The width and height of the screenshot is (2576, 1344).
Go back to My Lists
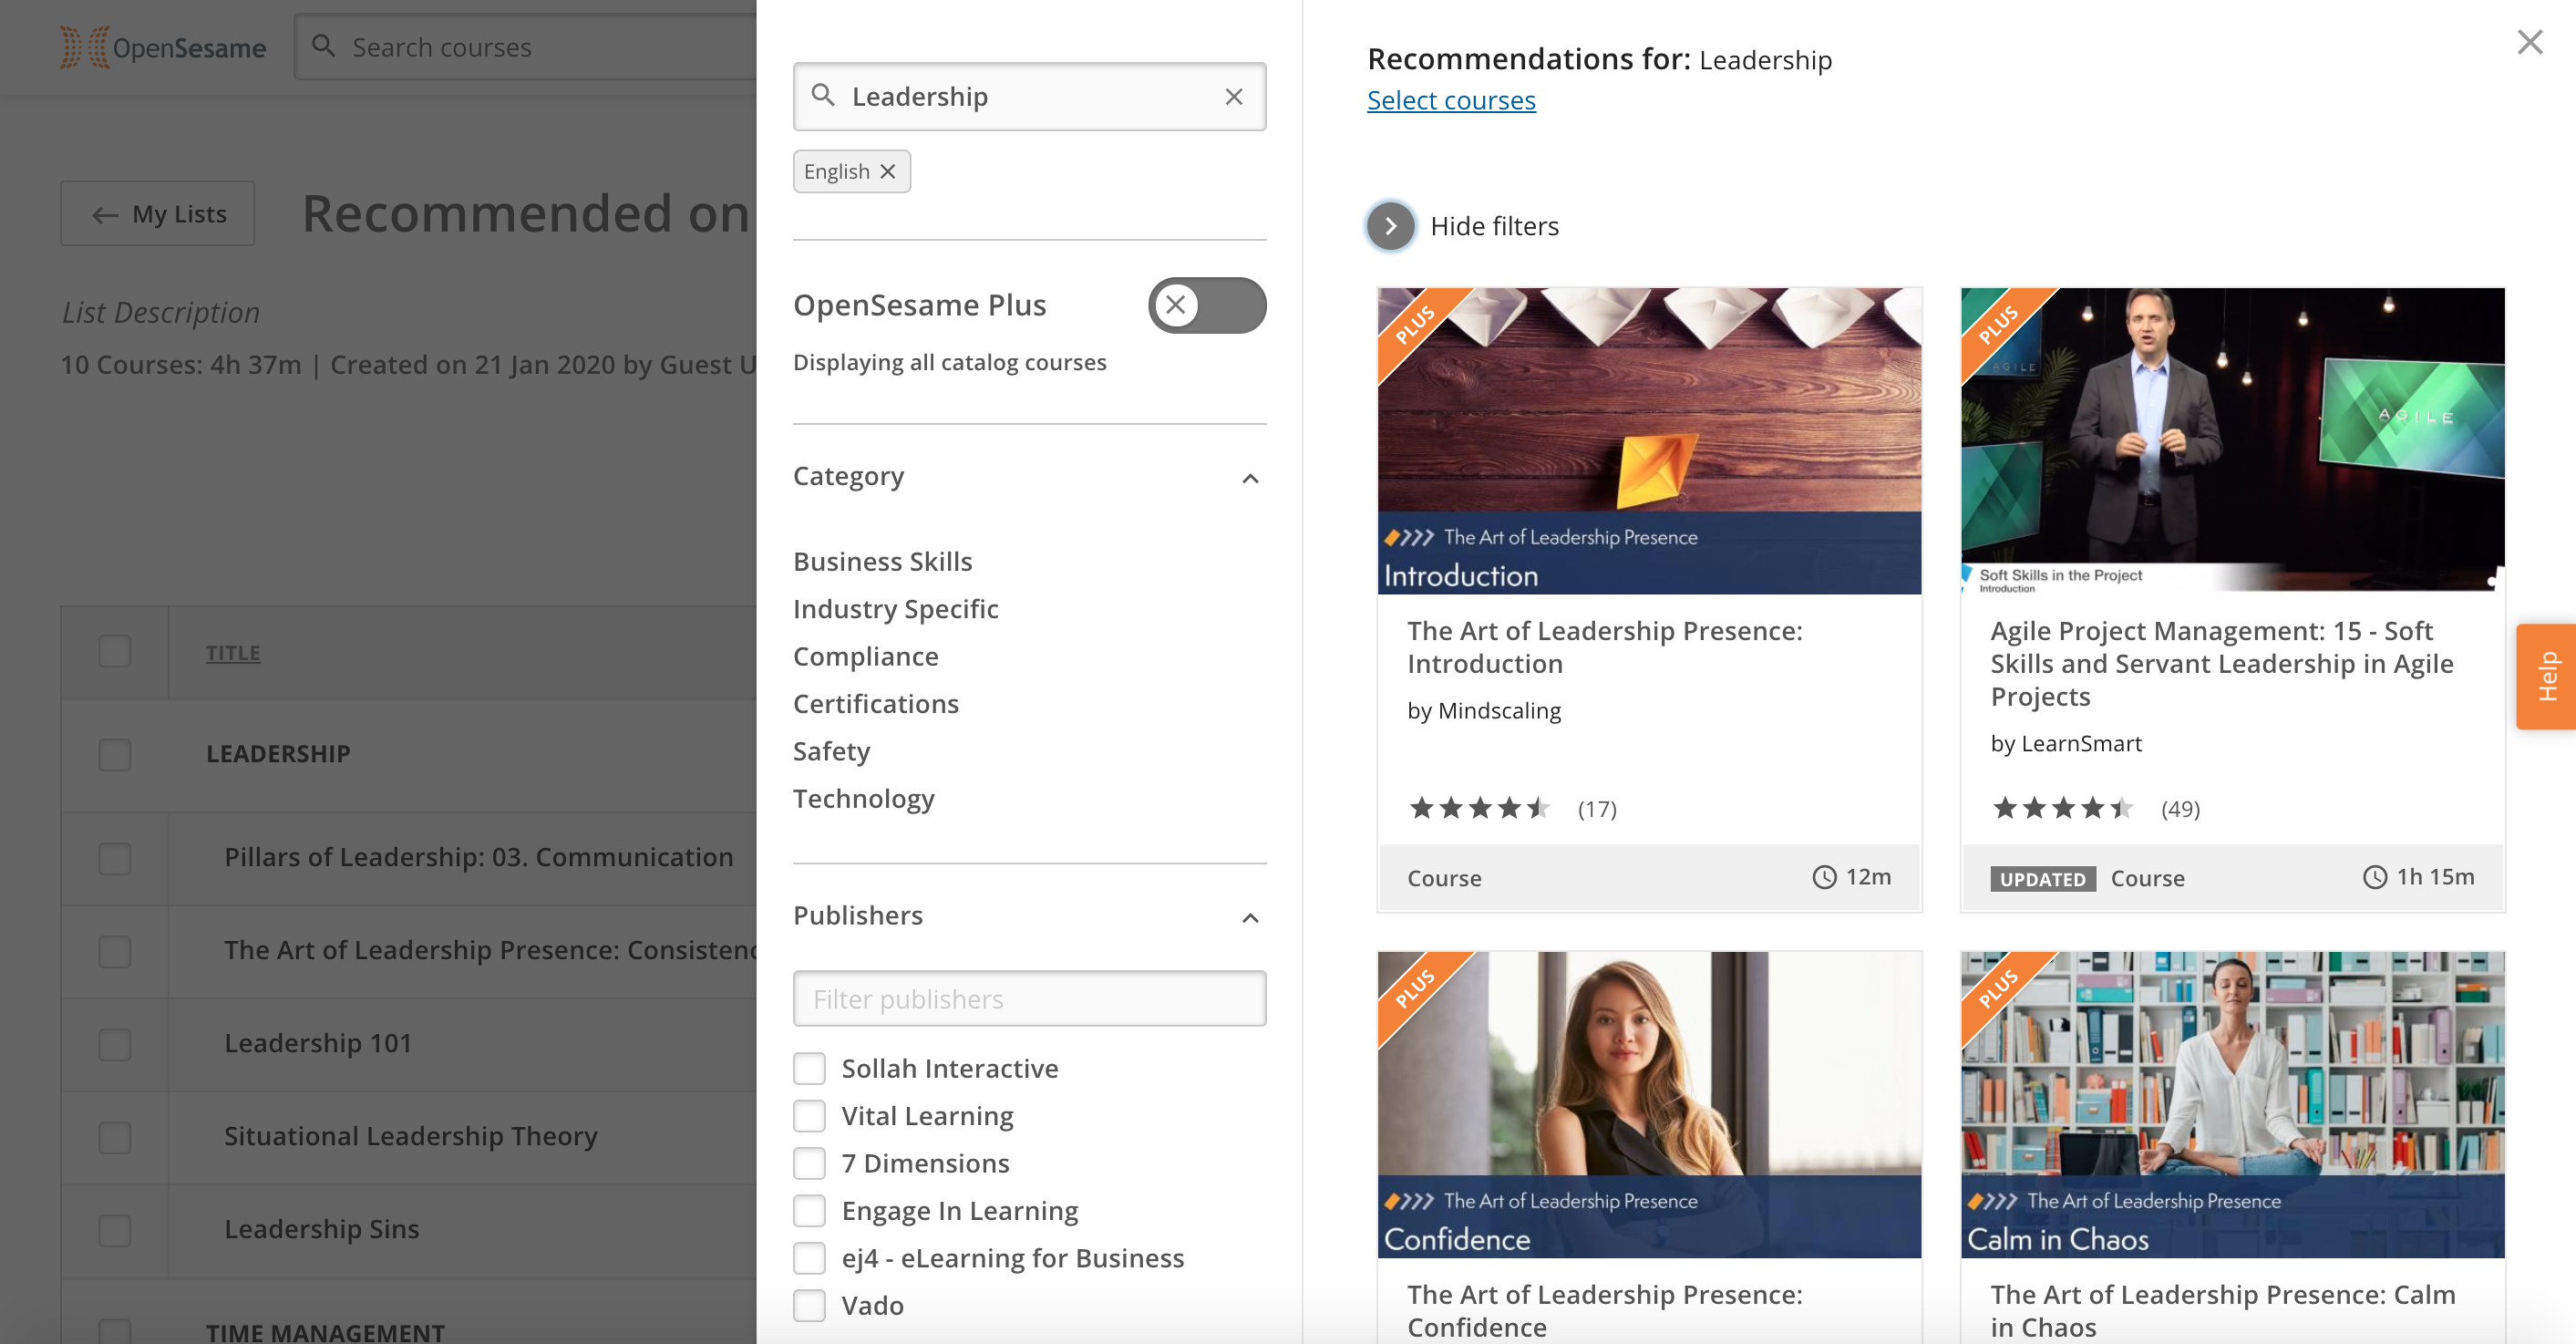(157, 213)
